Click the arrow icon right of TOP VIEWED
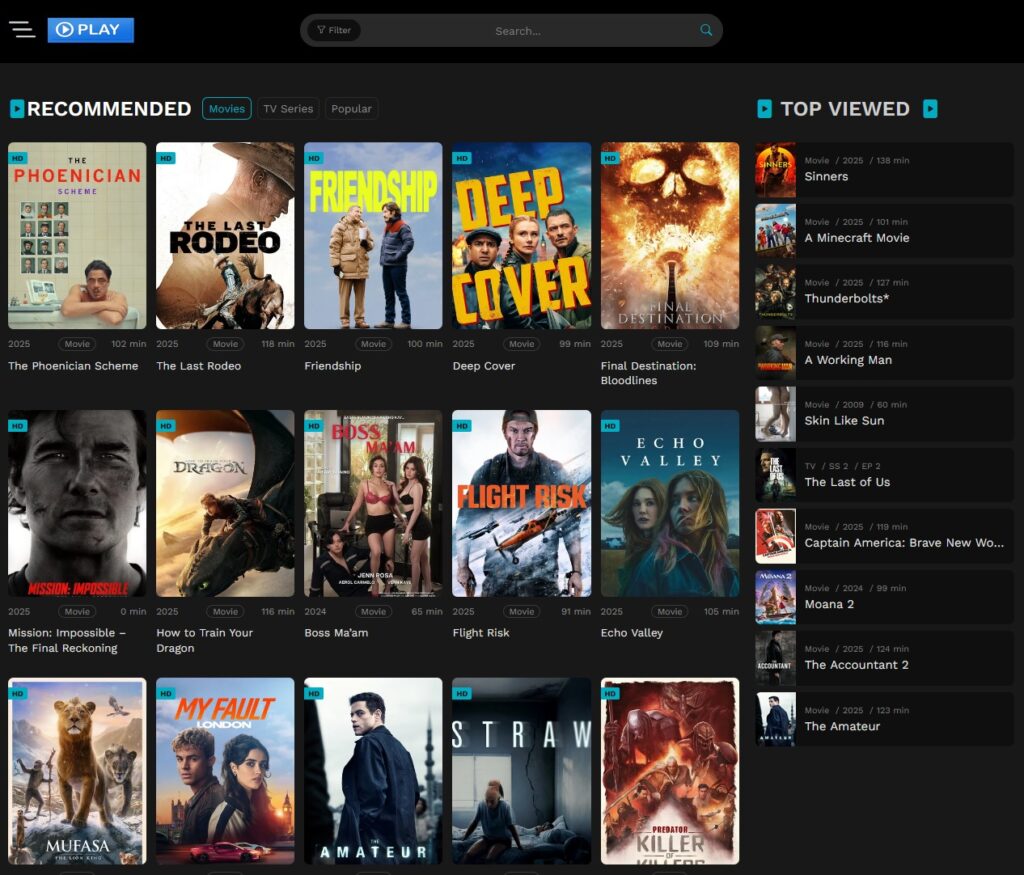This screenshot has width=1024, height=875. pos(932,109)
